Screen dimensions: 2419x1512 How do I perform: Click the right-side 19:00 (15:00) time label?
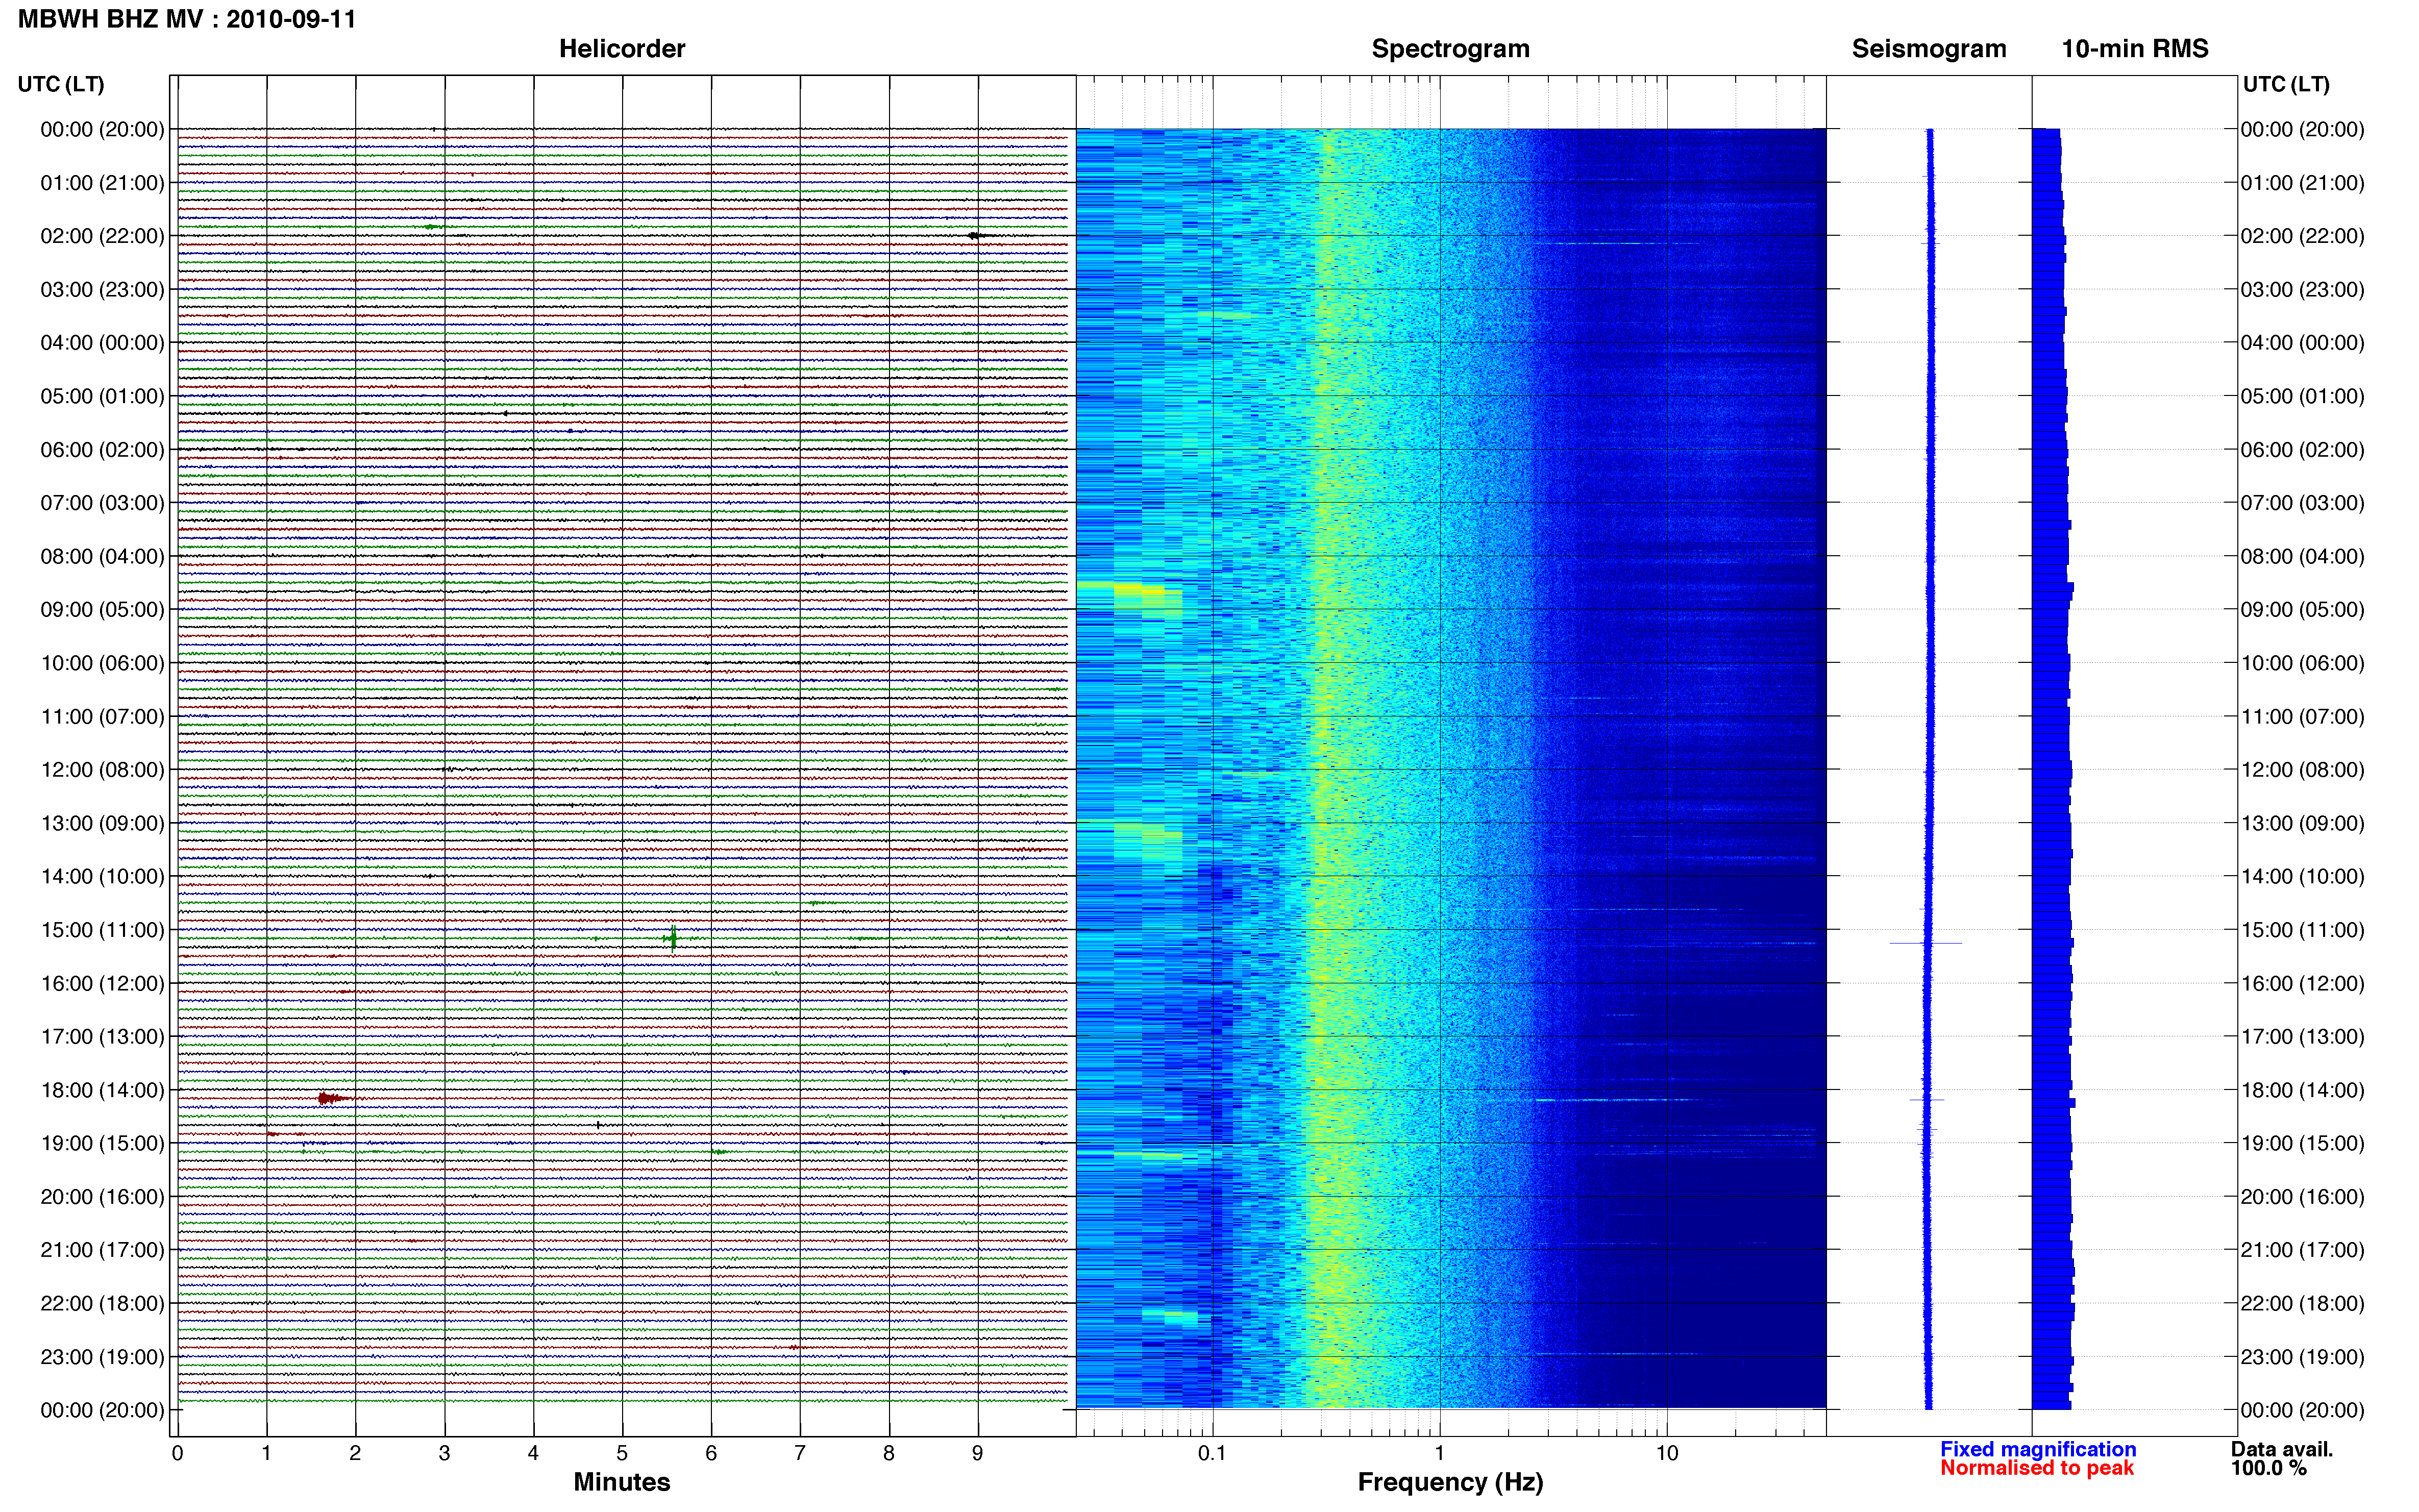tap(2302, 1143)
